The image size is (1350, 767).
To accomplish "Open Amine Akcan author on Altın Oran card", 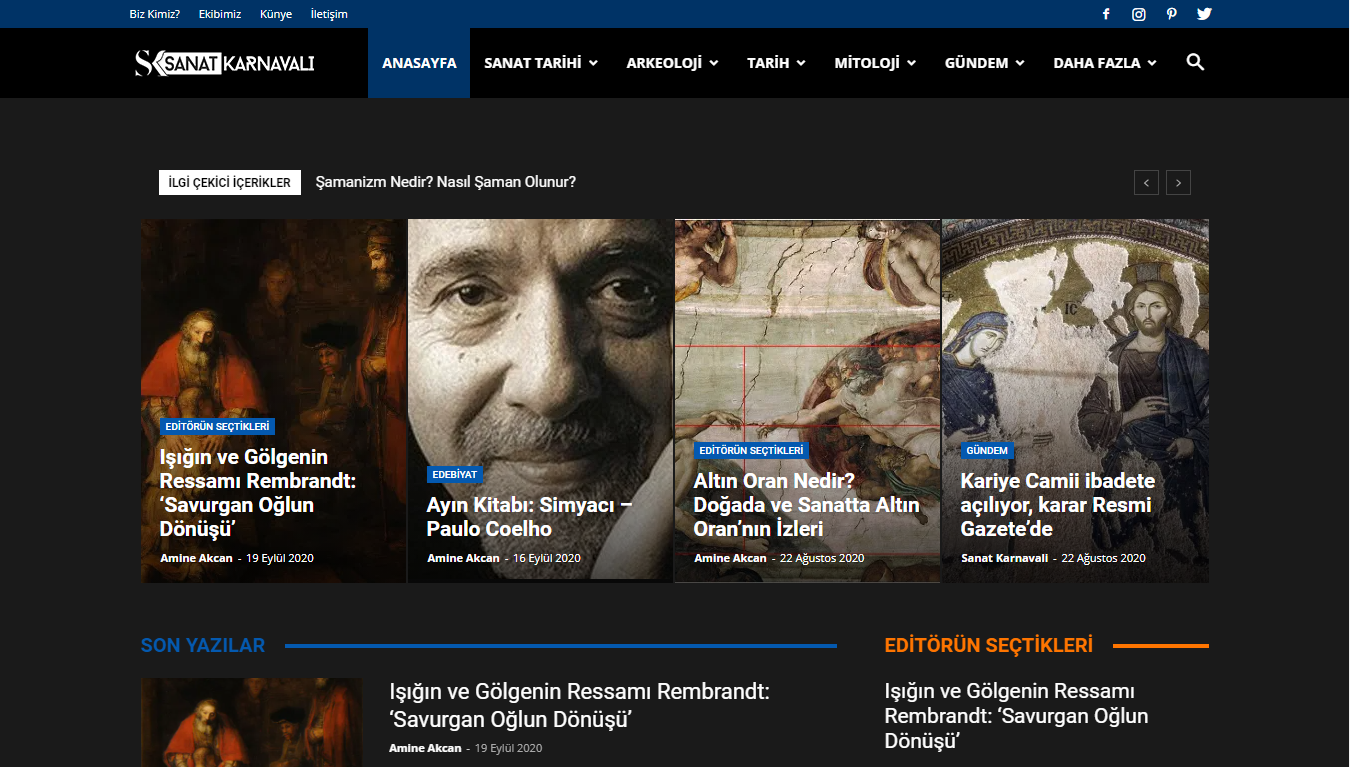I will tap(730, 558).
